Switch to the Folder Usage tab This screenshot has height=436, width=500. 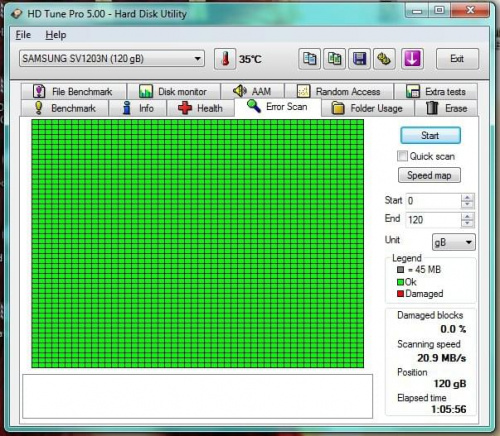tap(368, 108)
